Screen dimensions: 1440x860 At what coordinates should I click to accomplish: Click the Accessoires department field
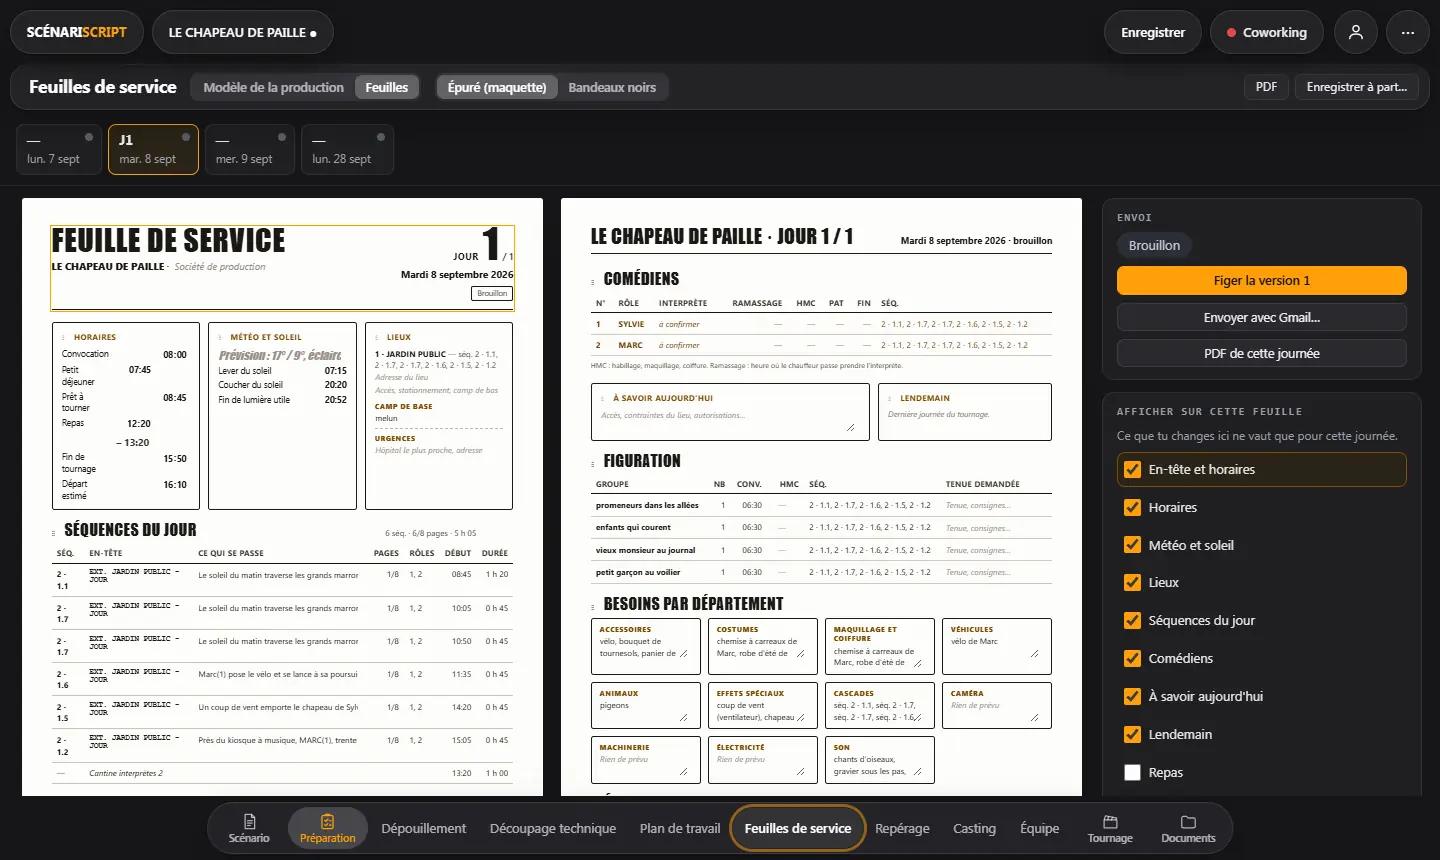646,647
